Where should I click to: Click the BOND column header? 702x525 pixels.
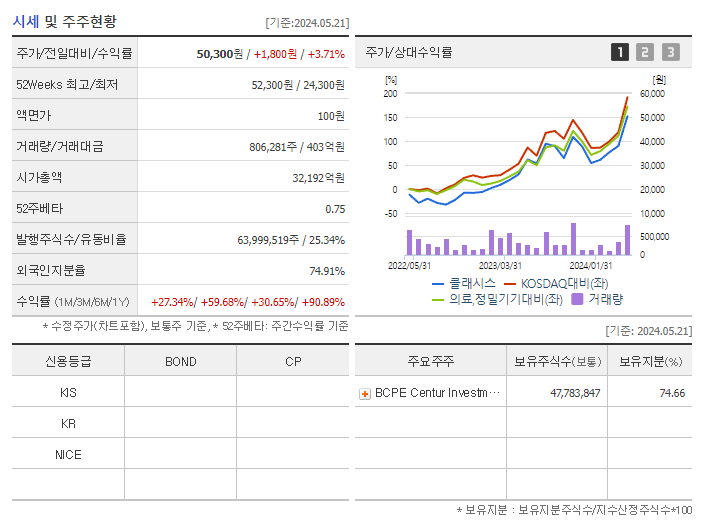(x=180, y=362)
